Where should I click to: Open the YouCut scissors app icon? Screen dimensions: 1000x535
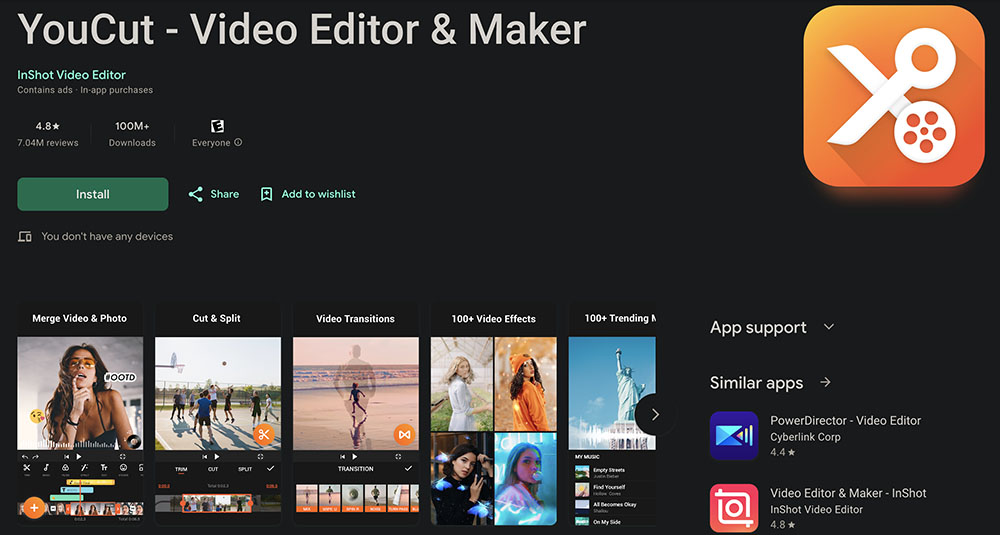pos(893,96)
